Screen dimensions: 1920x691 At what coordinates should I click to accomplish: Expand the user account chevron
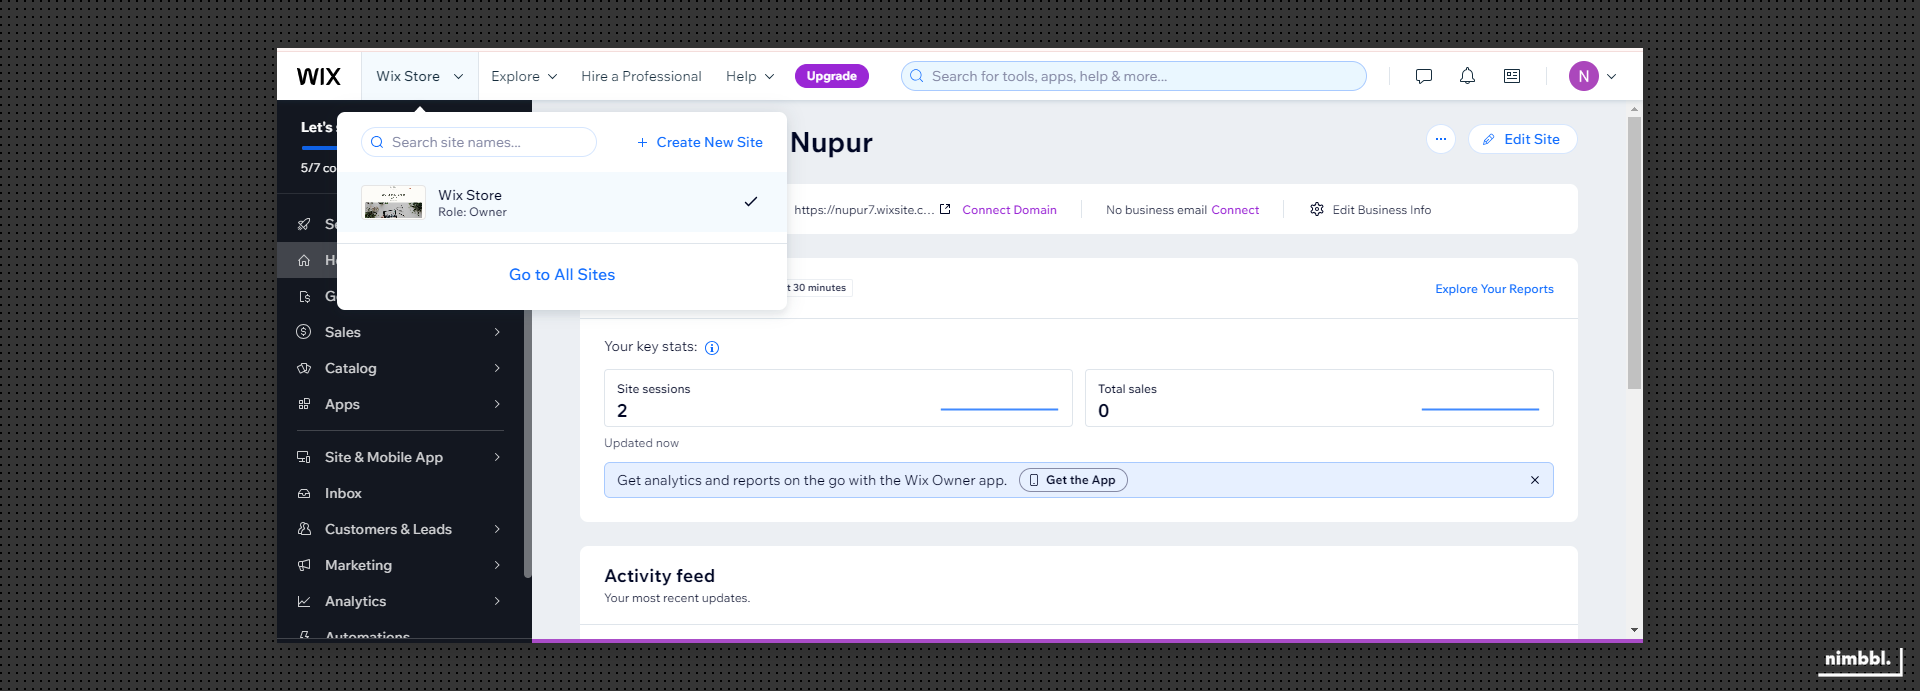click(1611, 76)
